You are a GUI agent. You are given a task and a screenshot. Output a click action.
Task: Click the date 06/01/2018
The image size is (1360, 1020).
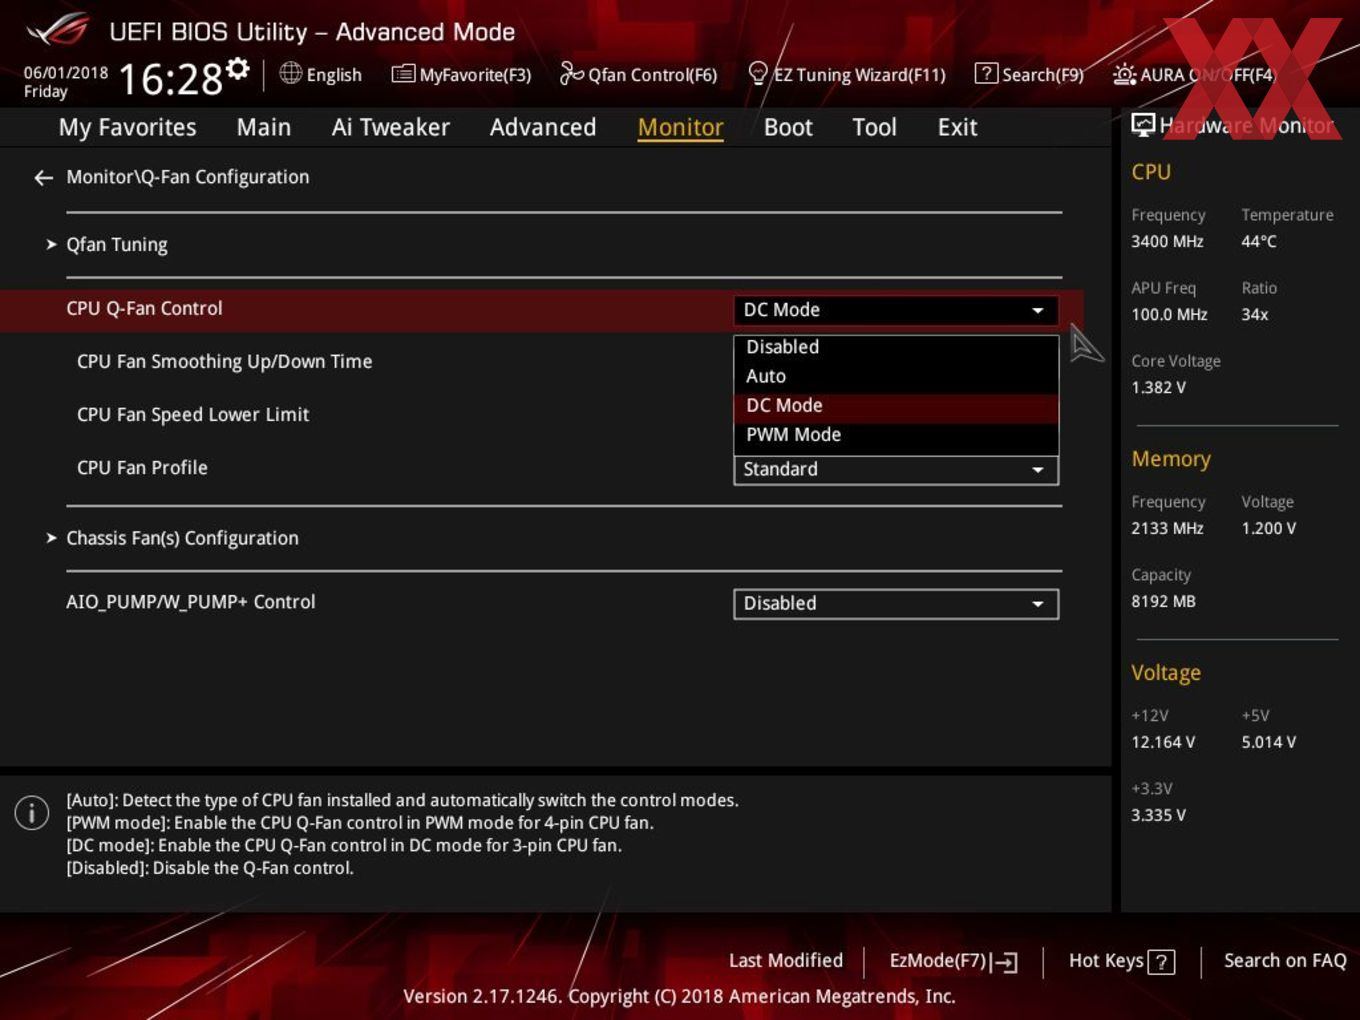[x=66, y=72]
